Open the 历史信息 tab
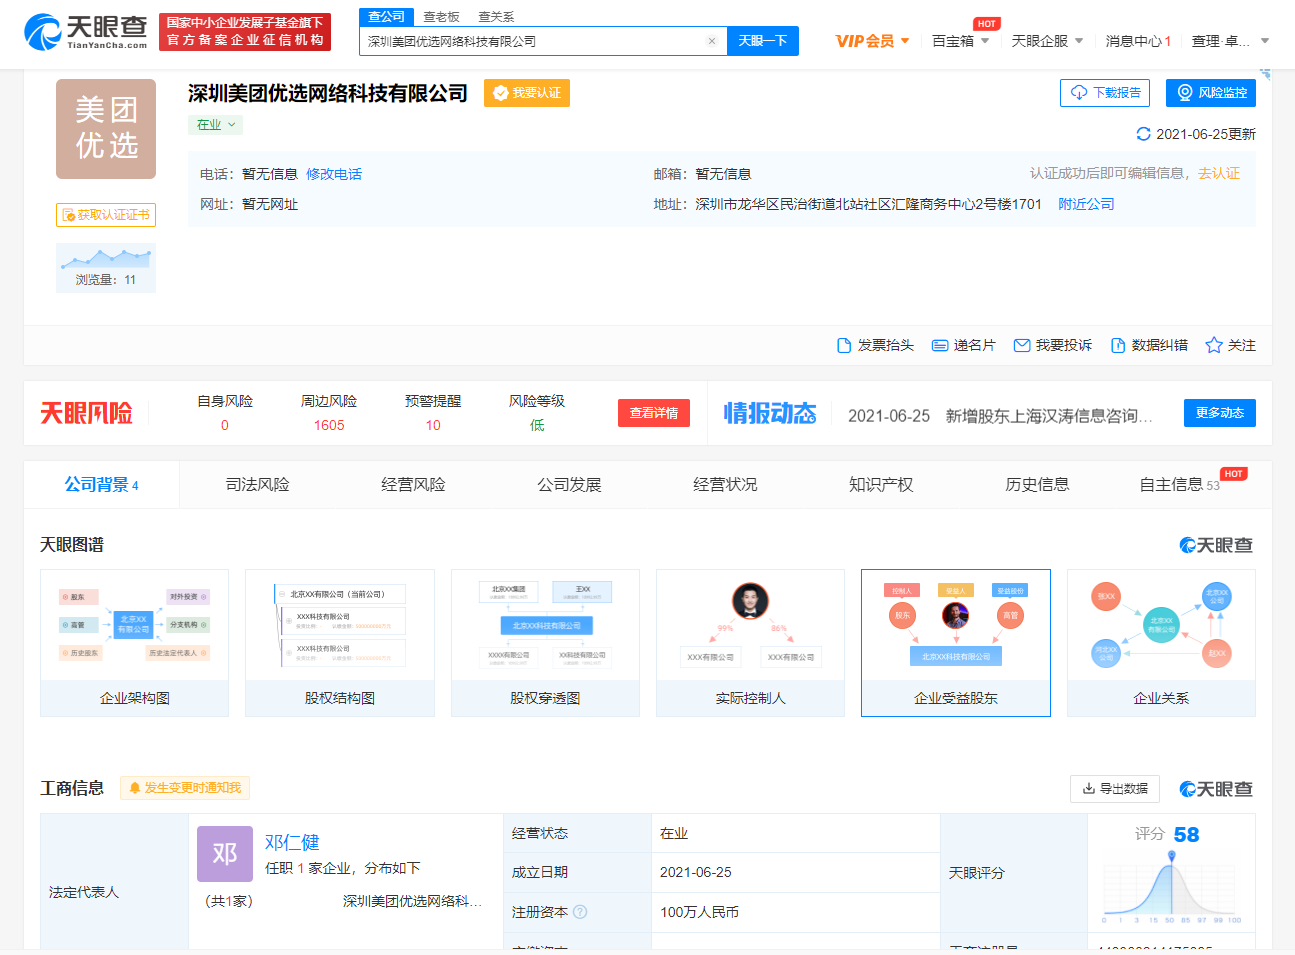The image size is (1295, 955). pos(1038,485)
